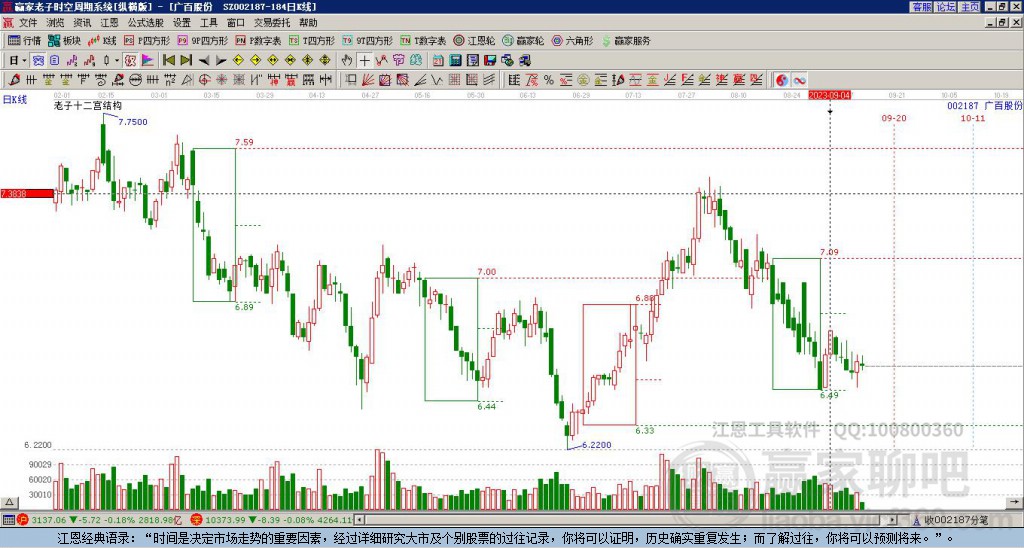
Task: Open the 工具 menu
Action: [209, 23]
